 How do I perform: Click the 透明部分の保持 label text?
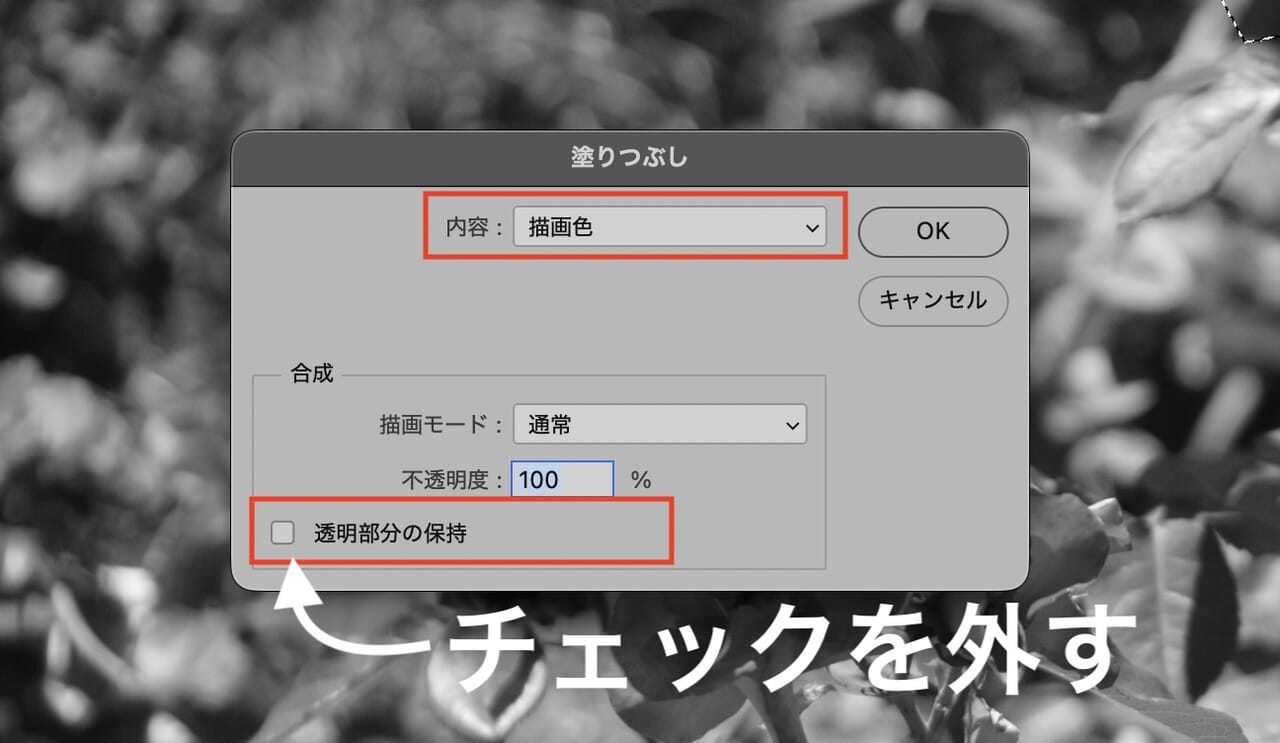(390, 533)
